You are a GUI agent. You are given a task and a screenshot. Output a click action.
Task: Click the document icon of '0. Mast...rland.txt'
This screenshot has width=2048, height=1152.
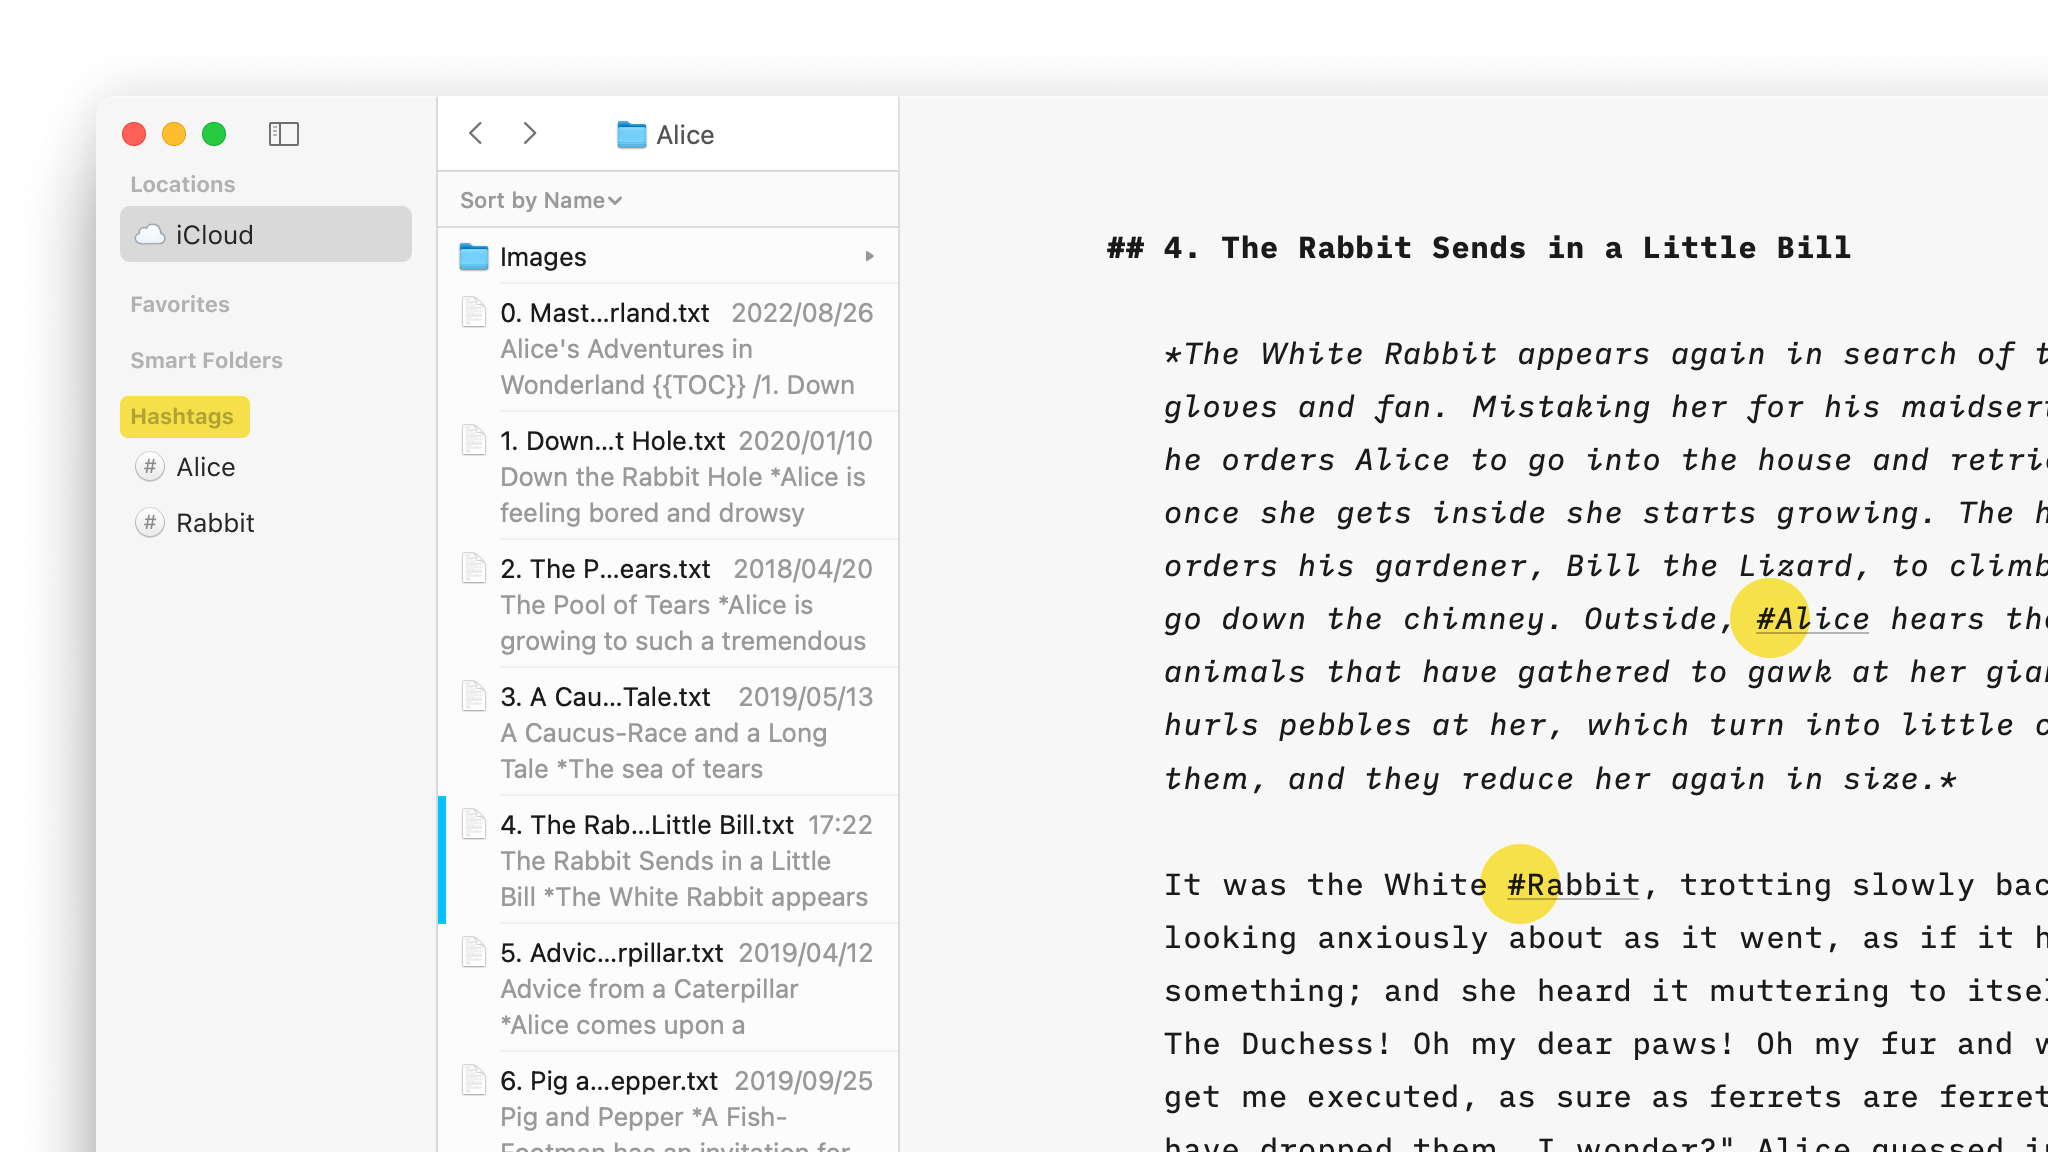(474, 312)
